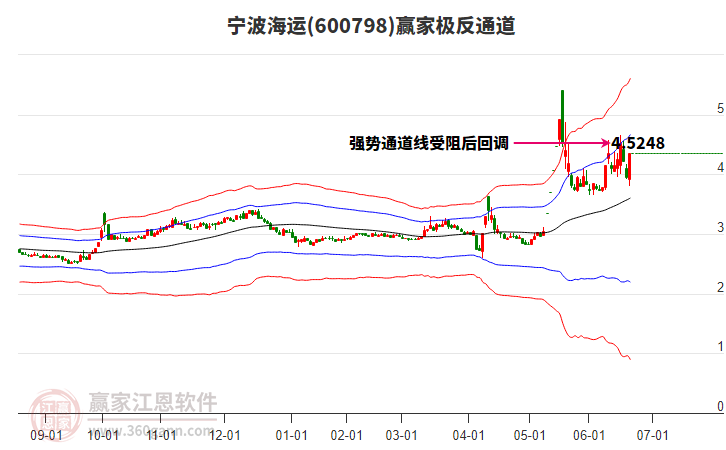Image resolution: width=726 pixels, height=450 pixels.
Task: Click the 12-01 date axis label
Action: 225,435
